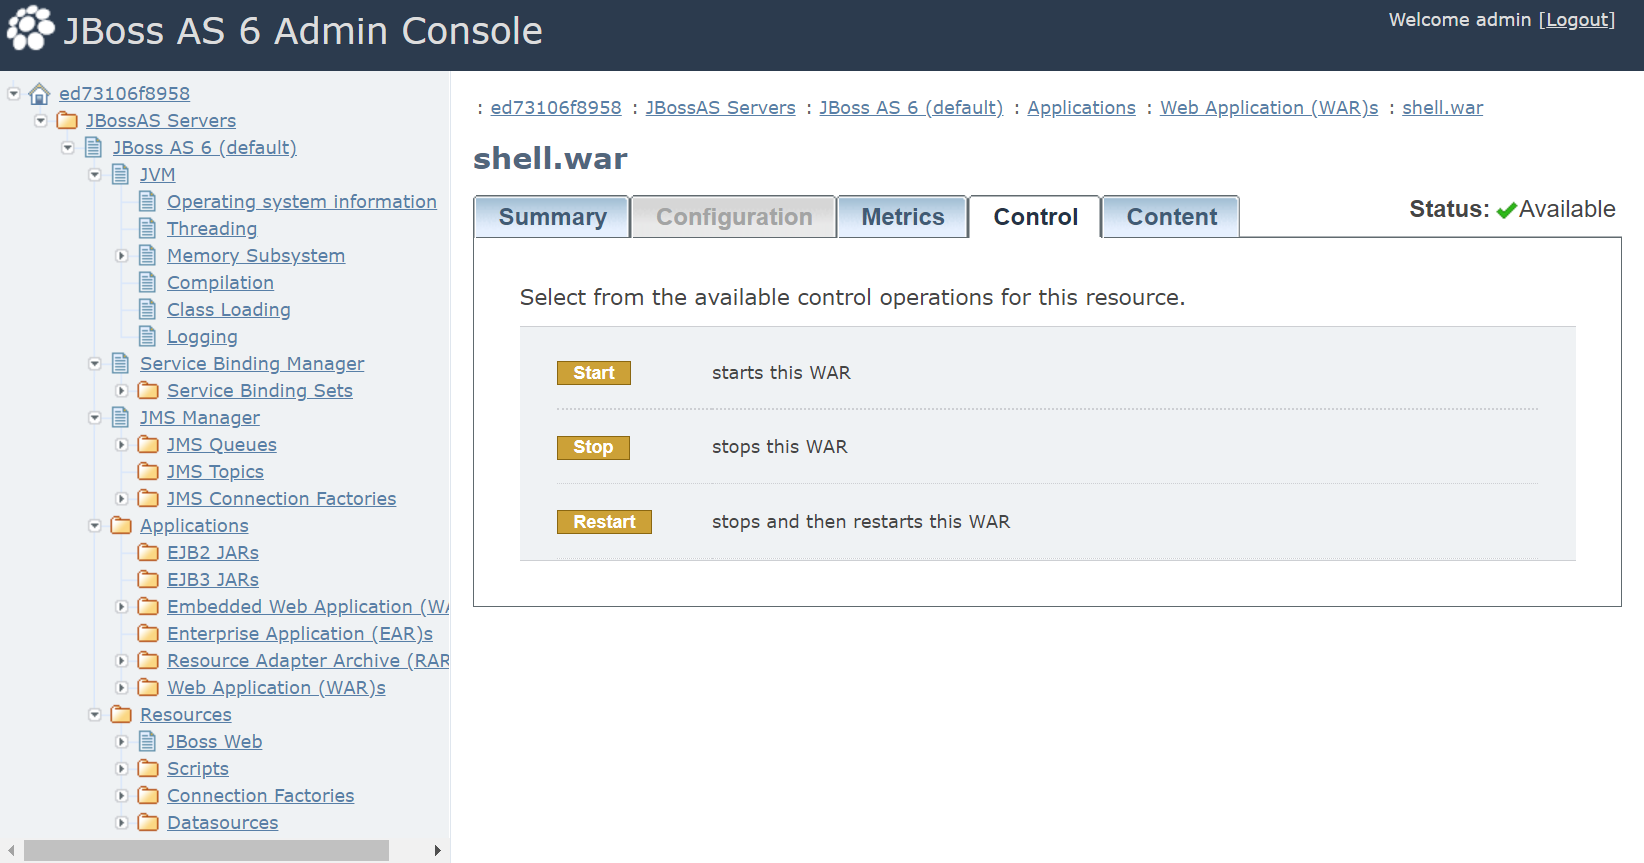Open the shell.war breadcrumb link
Screen dimensions: 1644x863
[1442, 108]
